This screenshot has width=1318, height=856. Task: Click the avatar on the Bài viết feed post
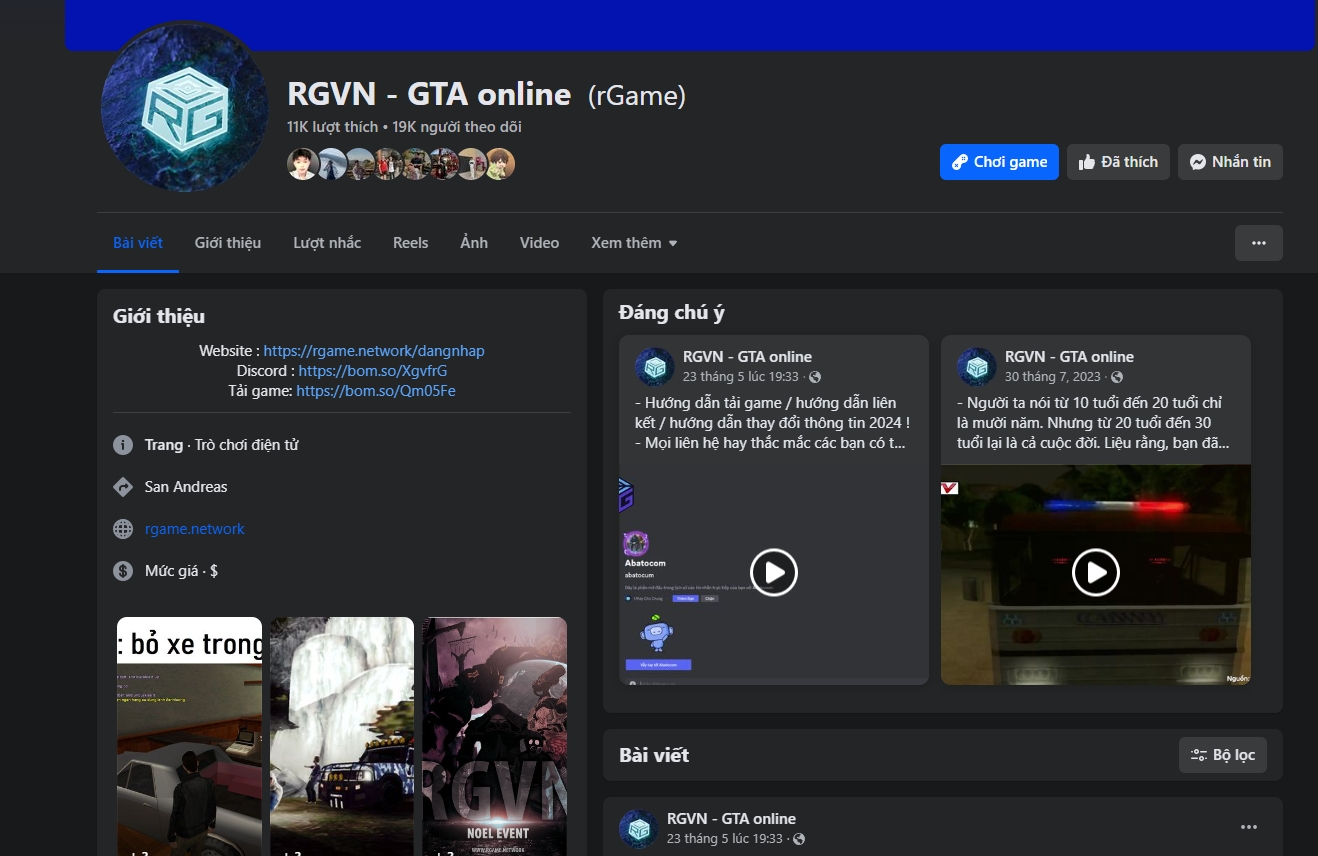639,829
